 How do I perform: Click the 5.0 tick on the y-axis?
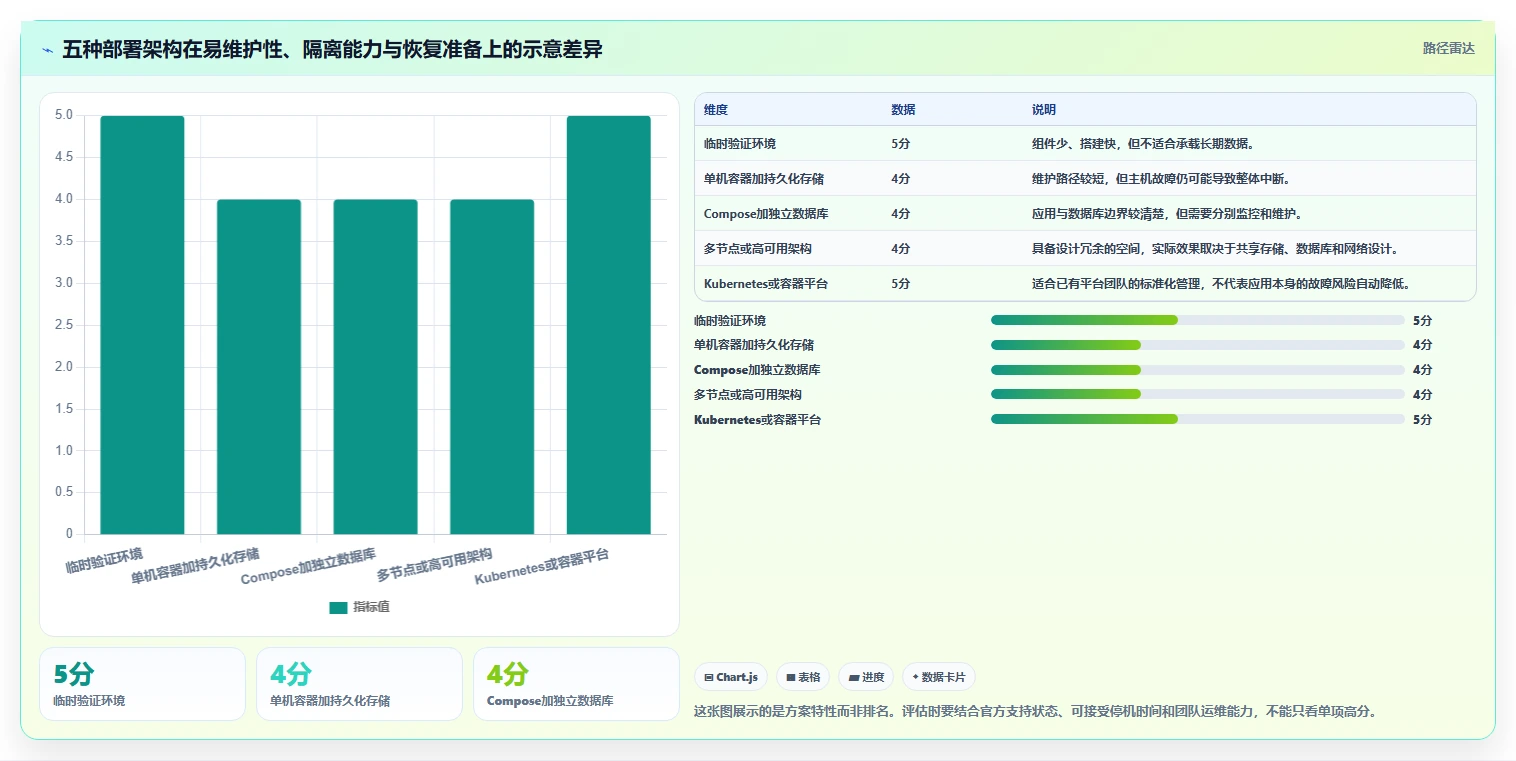(x=64, y=115)
